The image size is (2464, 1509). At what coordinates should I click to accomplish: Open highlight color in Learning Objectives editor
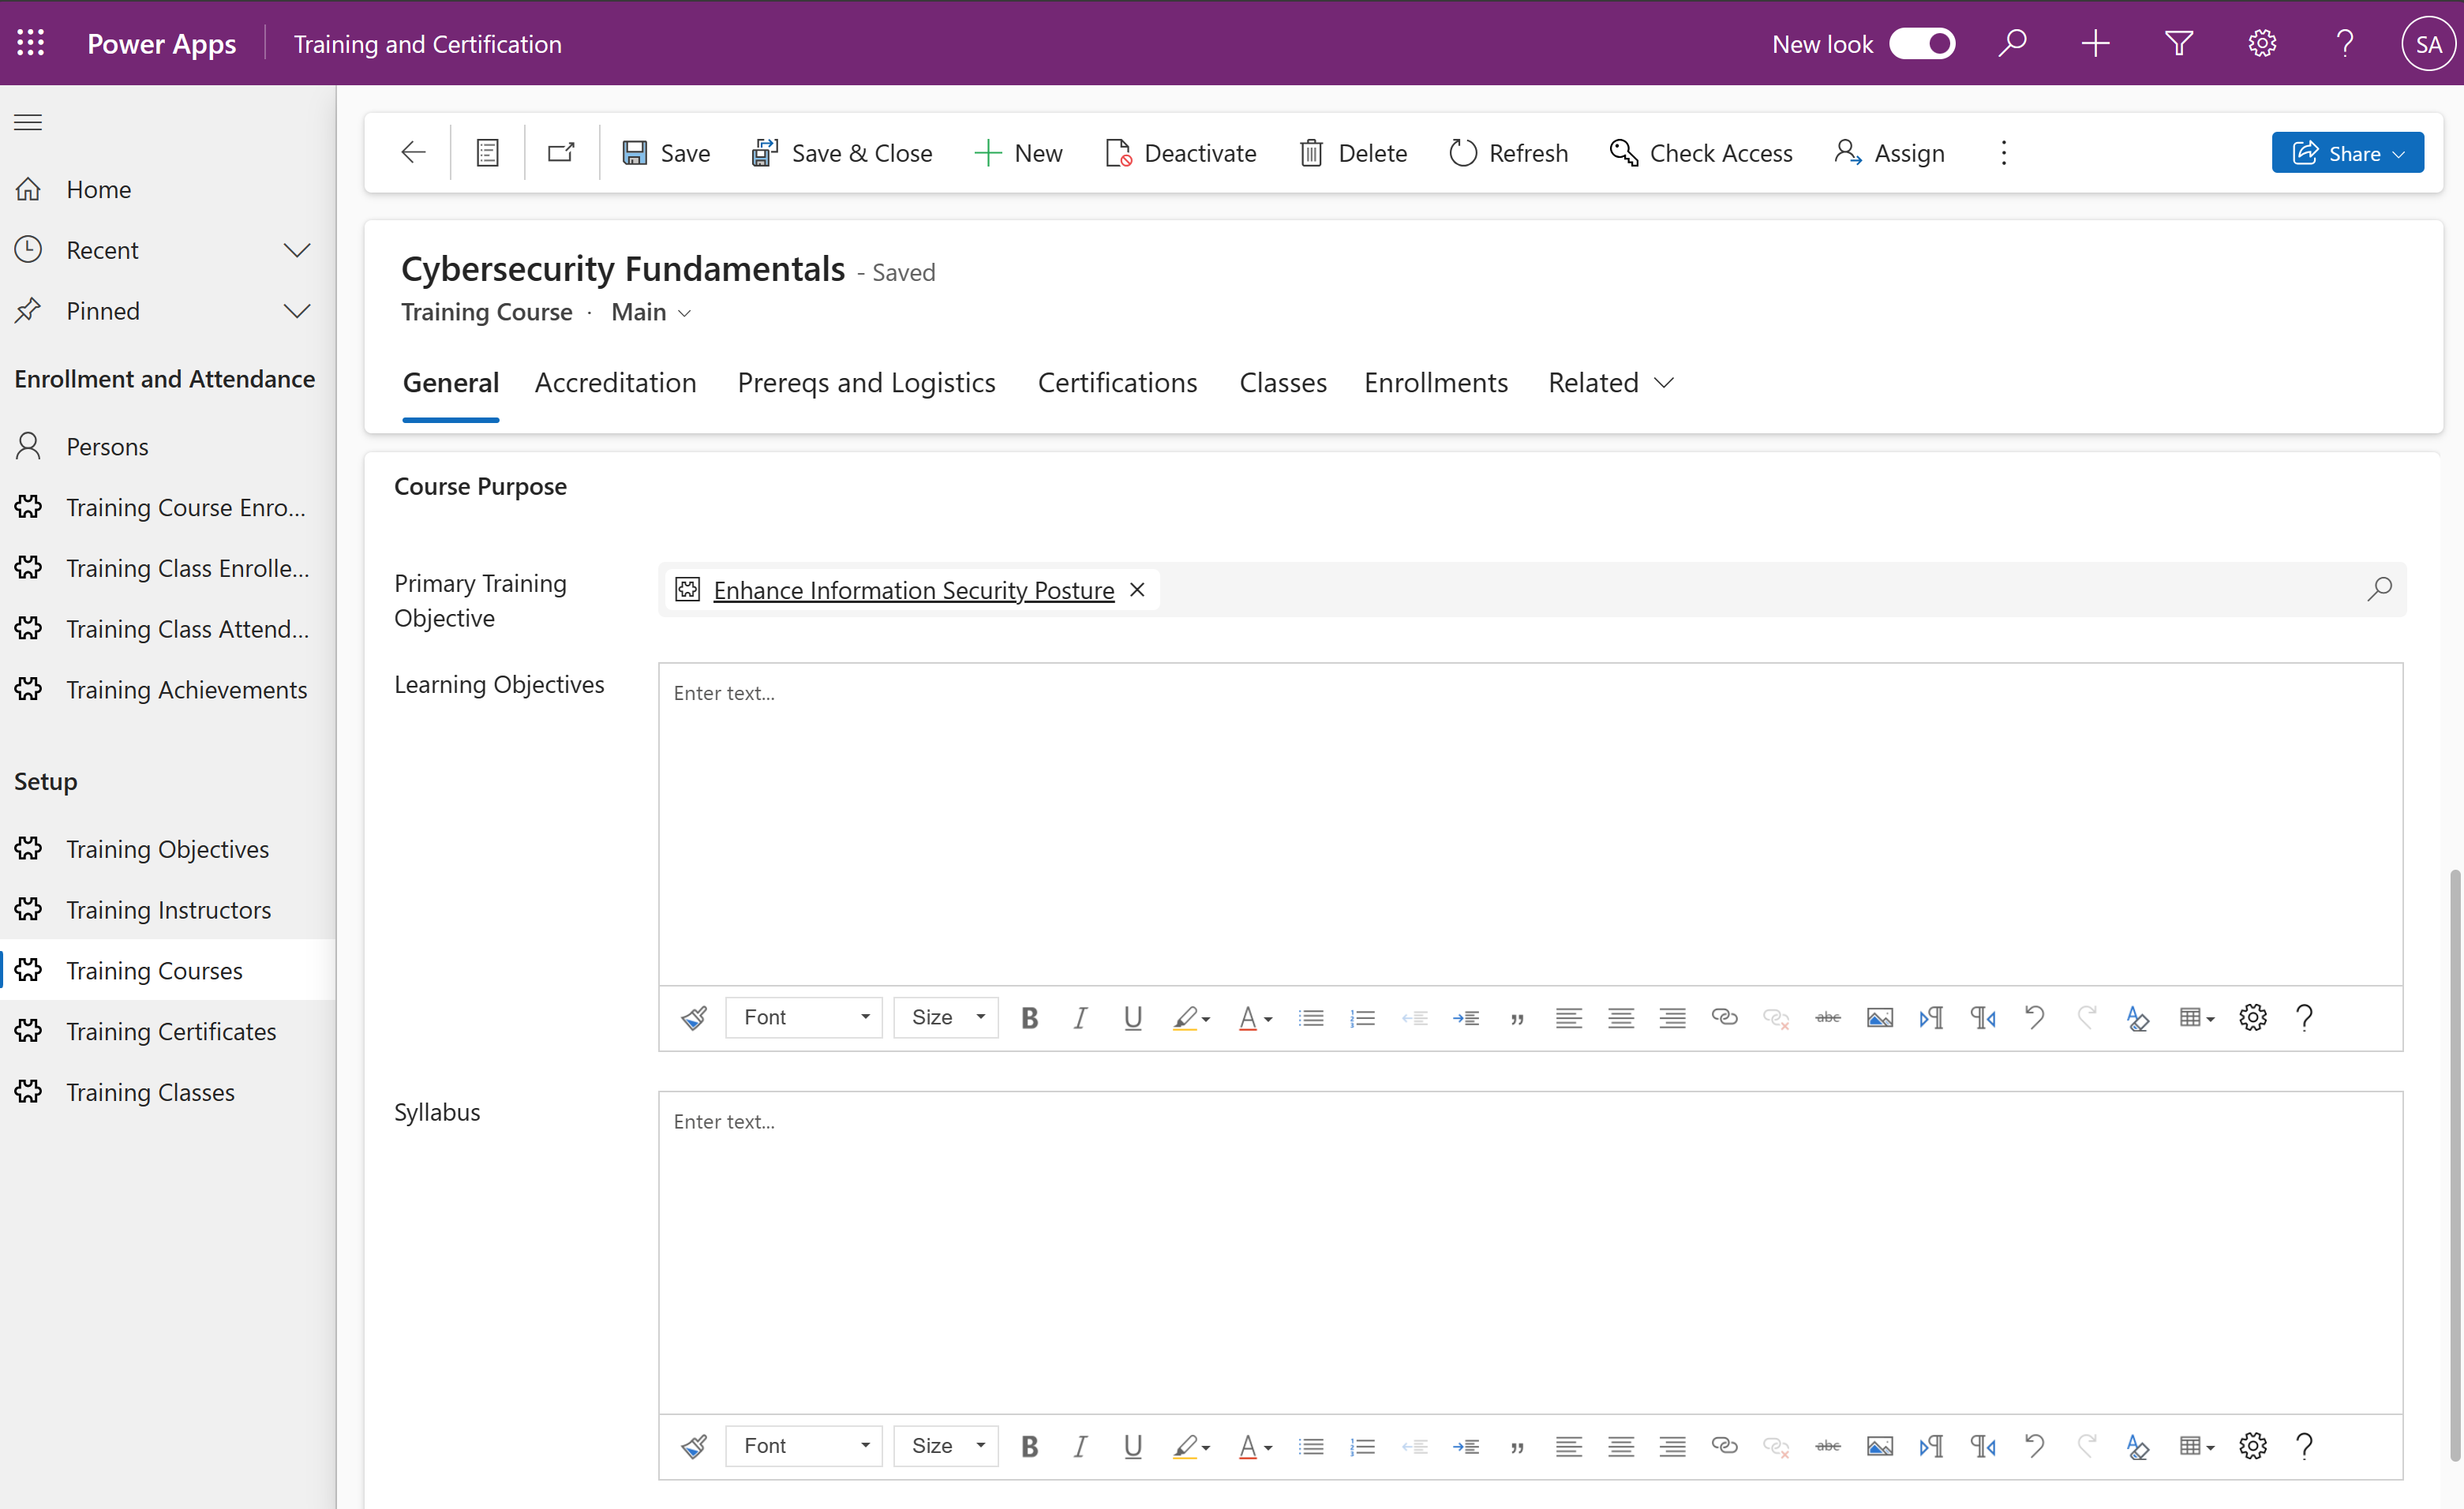point(1191,1018)
